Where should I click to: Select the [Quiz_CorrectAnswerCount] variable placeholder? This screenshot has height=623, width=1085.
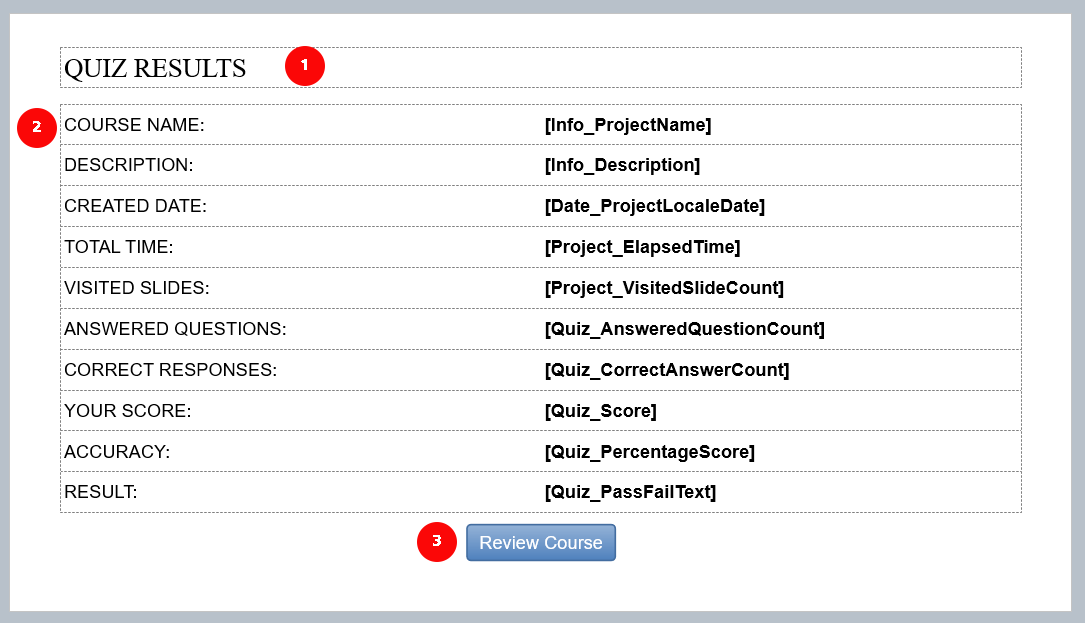click(667, 370)
